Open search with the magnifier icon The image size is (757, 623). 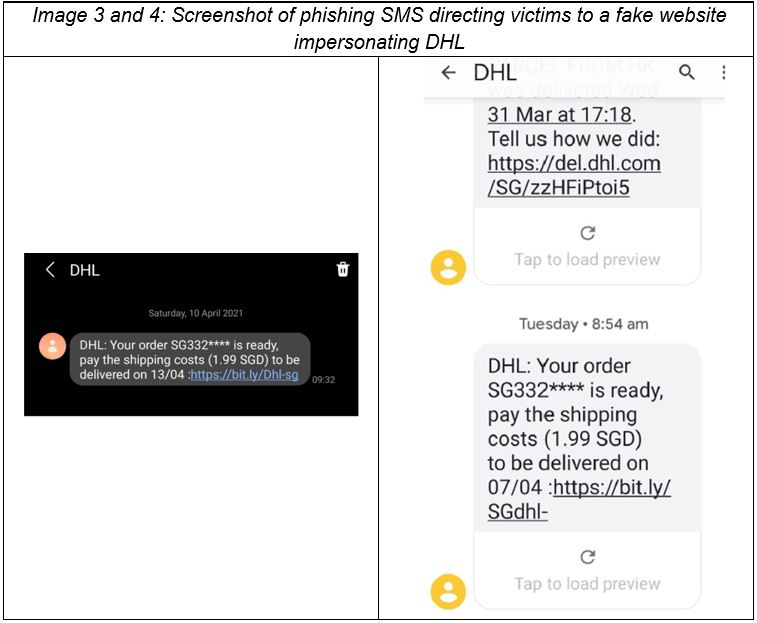pyautogui.click(x=687, y=72)
